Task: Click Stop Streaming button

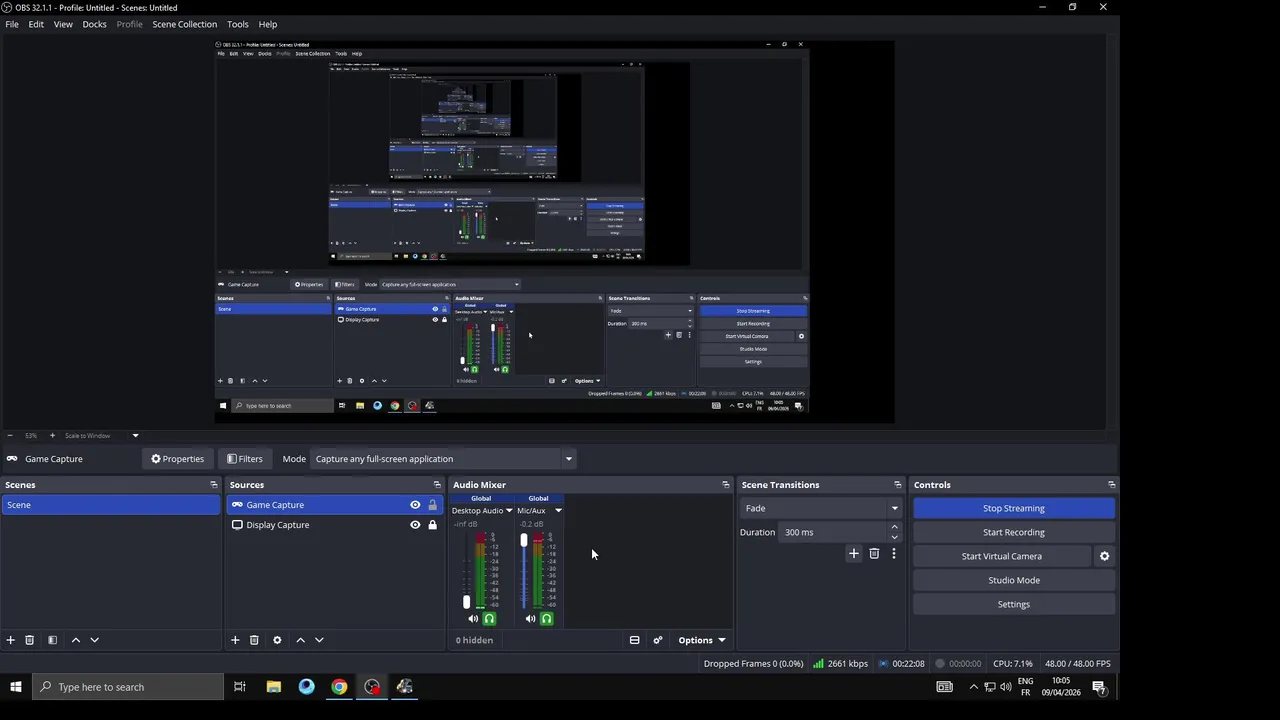Action: tap(1014, 508)
